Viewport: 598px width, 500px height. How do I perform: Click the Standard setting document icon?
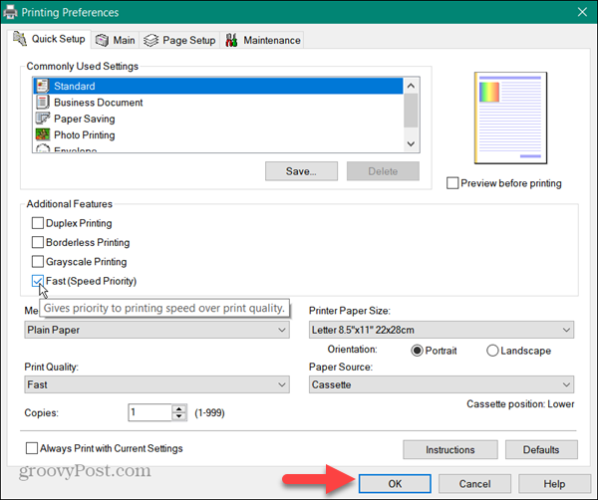[x=43, y=86]
